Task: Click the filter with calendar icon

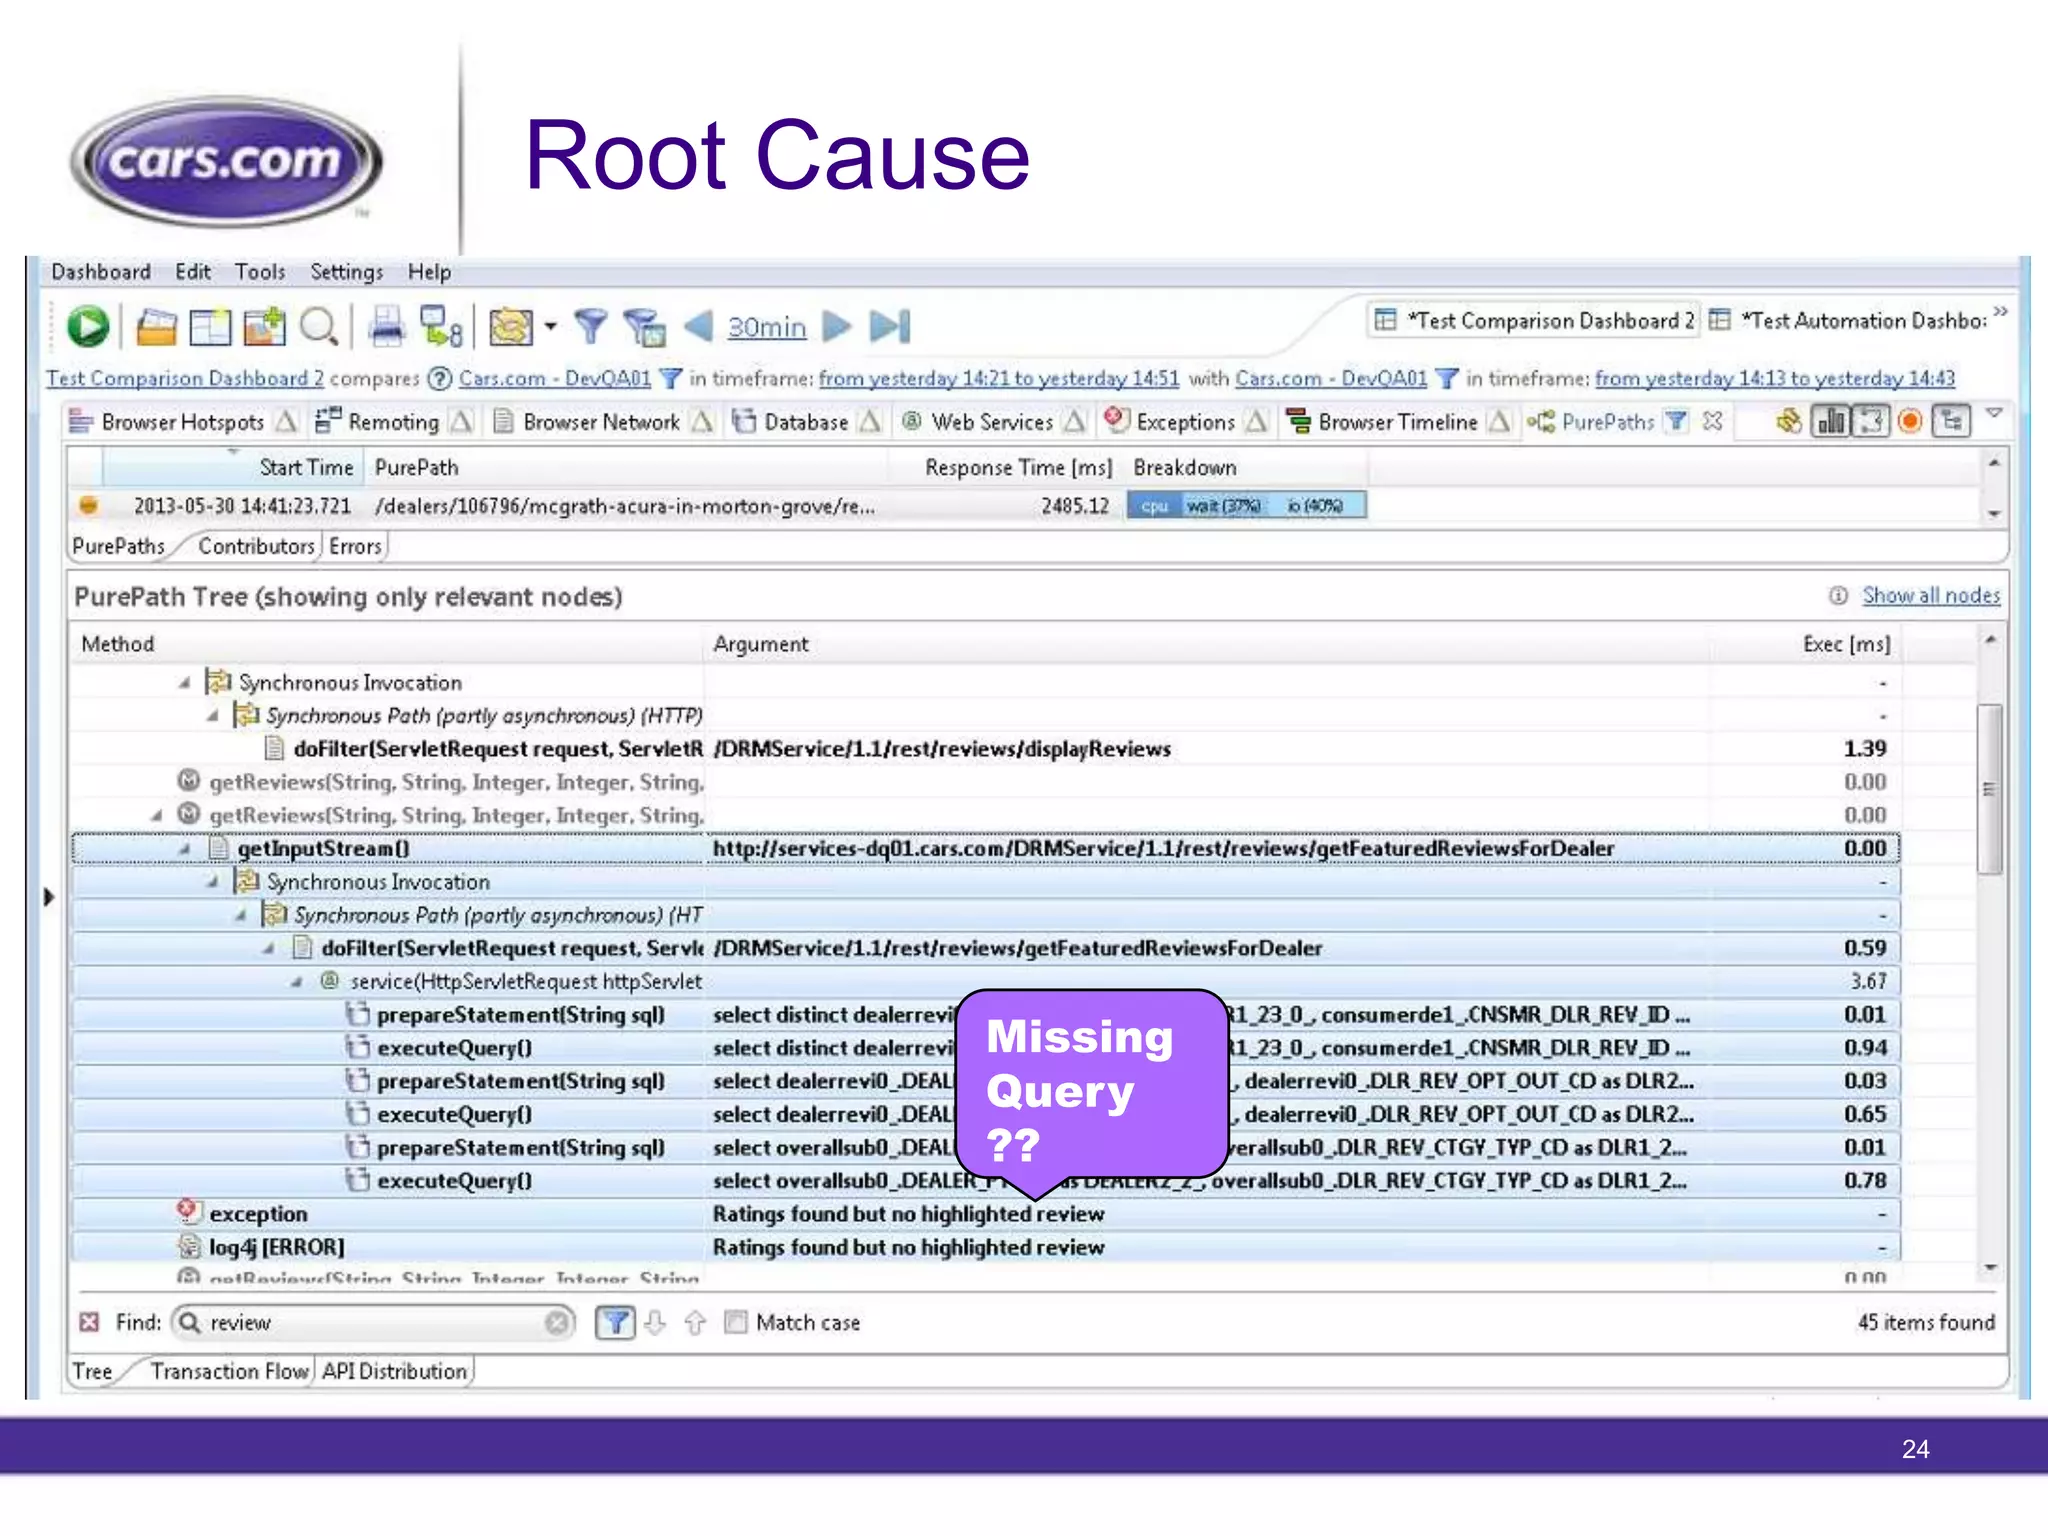Action: [645, 327]
